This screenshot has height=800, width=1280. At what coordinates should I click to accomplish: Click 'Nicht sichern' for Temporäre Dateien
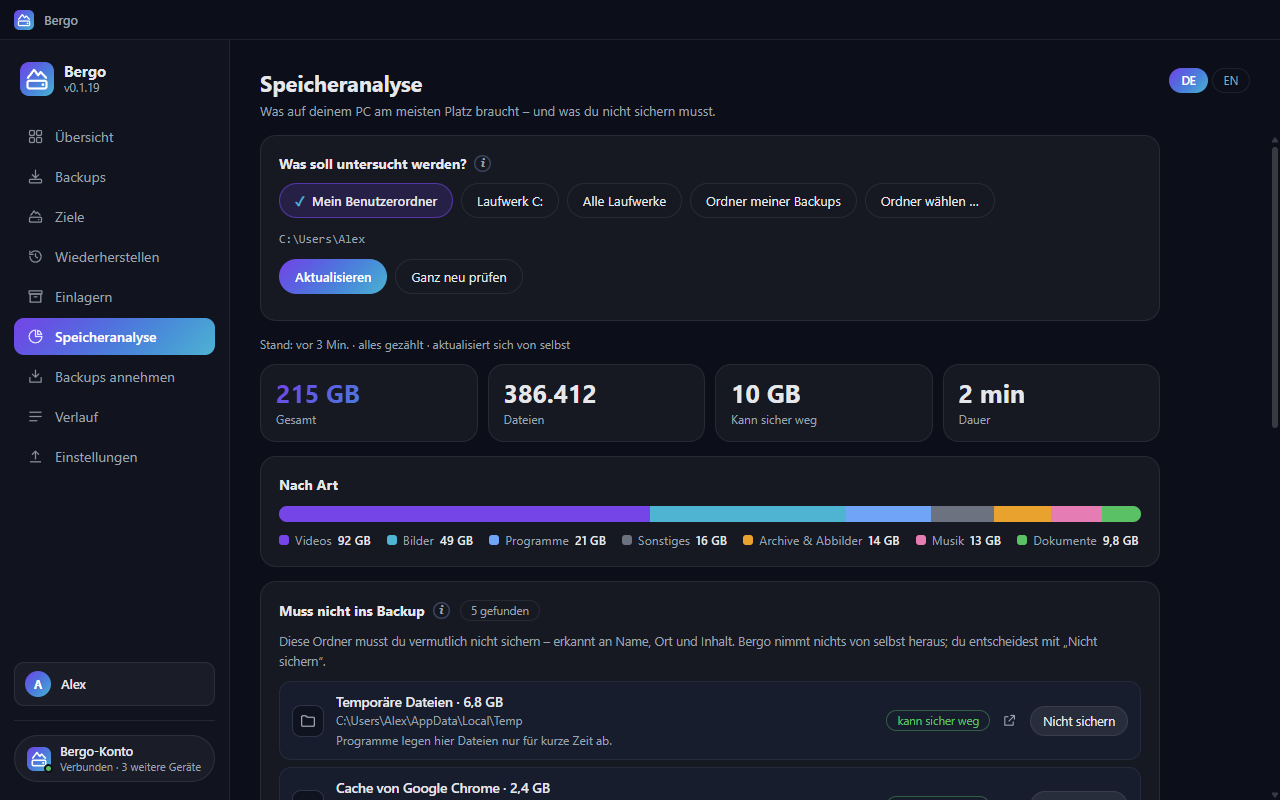point(1079,721)
